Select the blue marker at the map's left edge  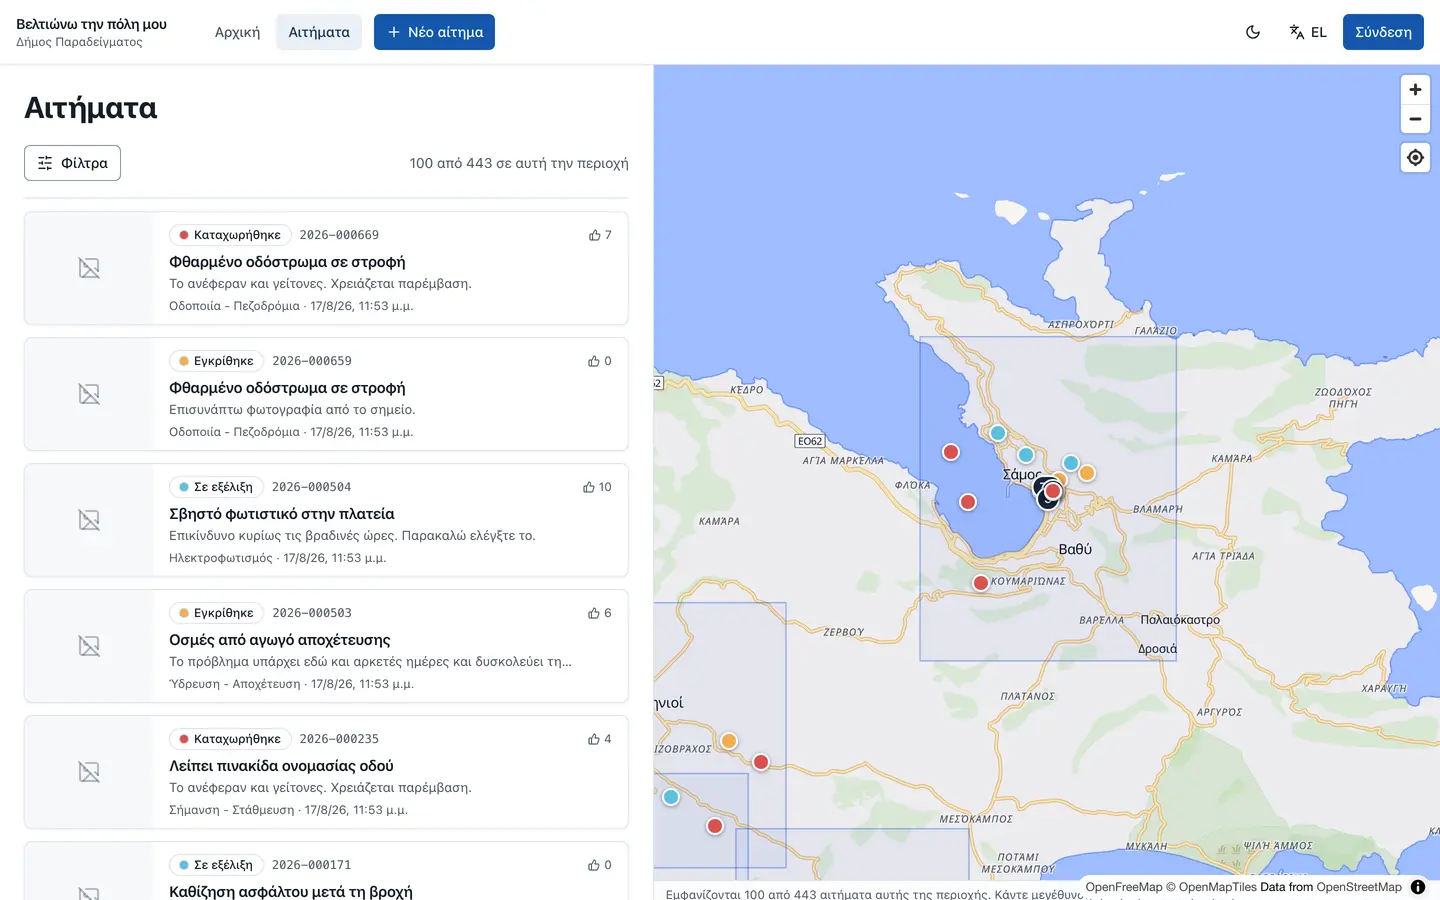coord(671,797)
